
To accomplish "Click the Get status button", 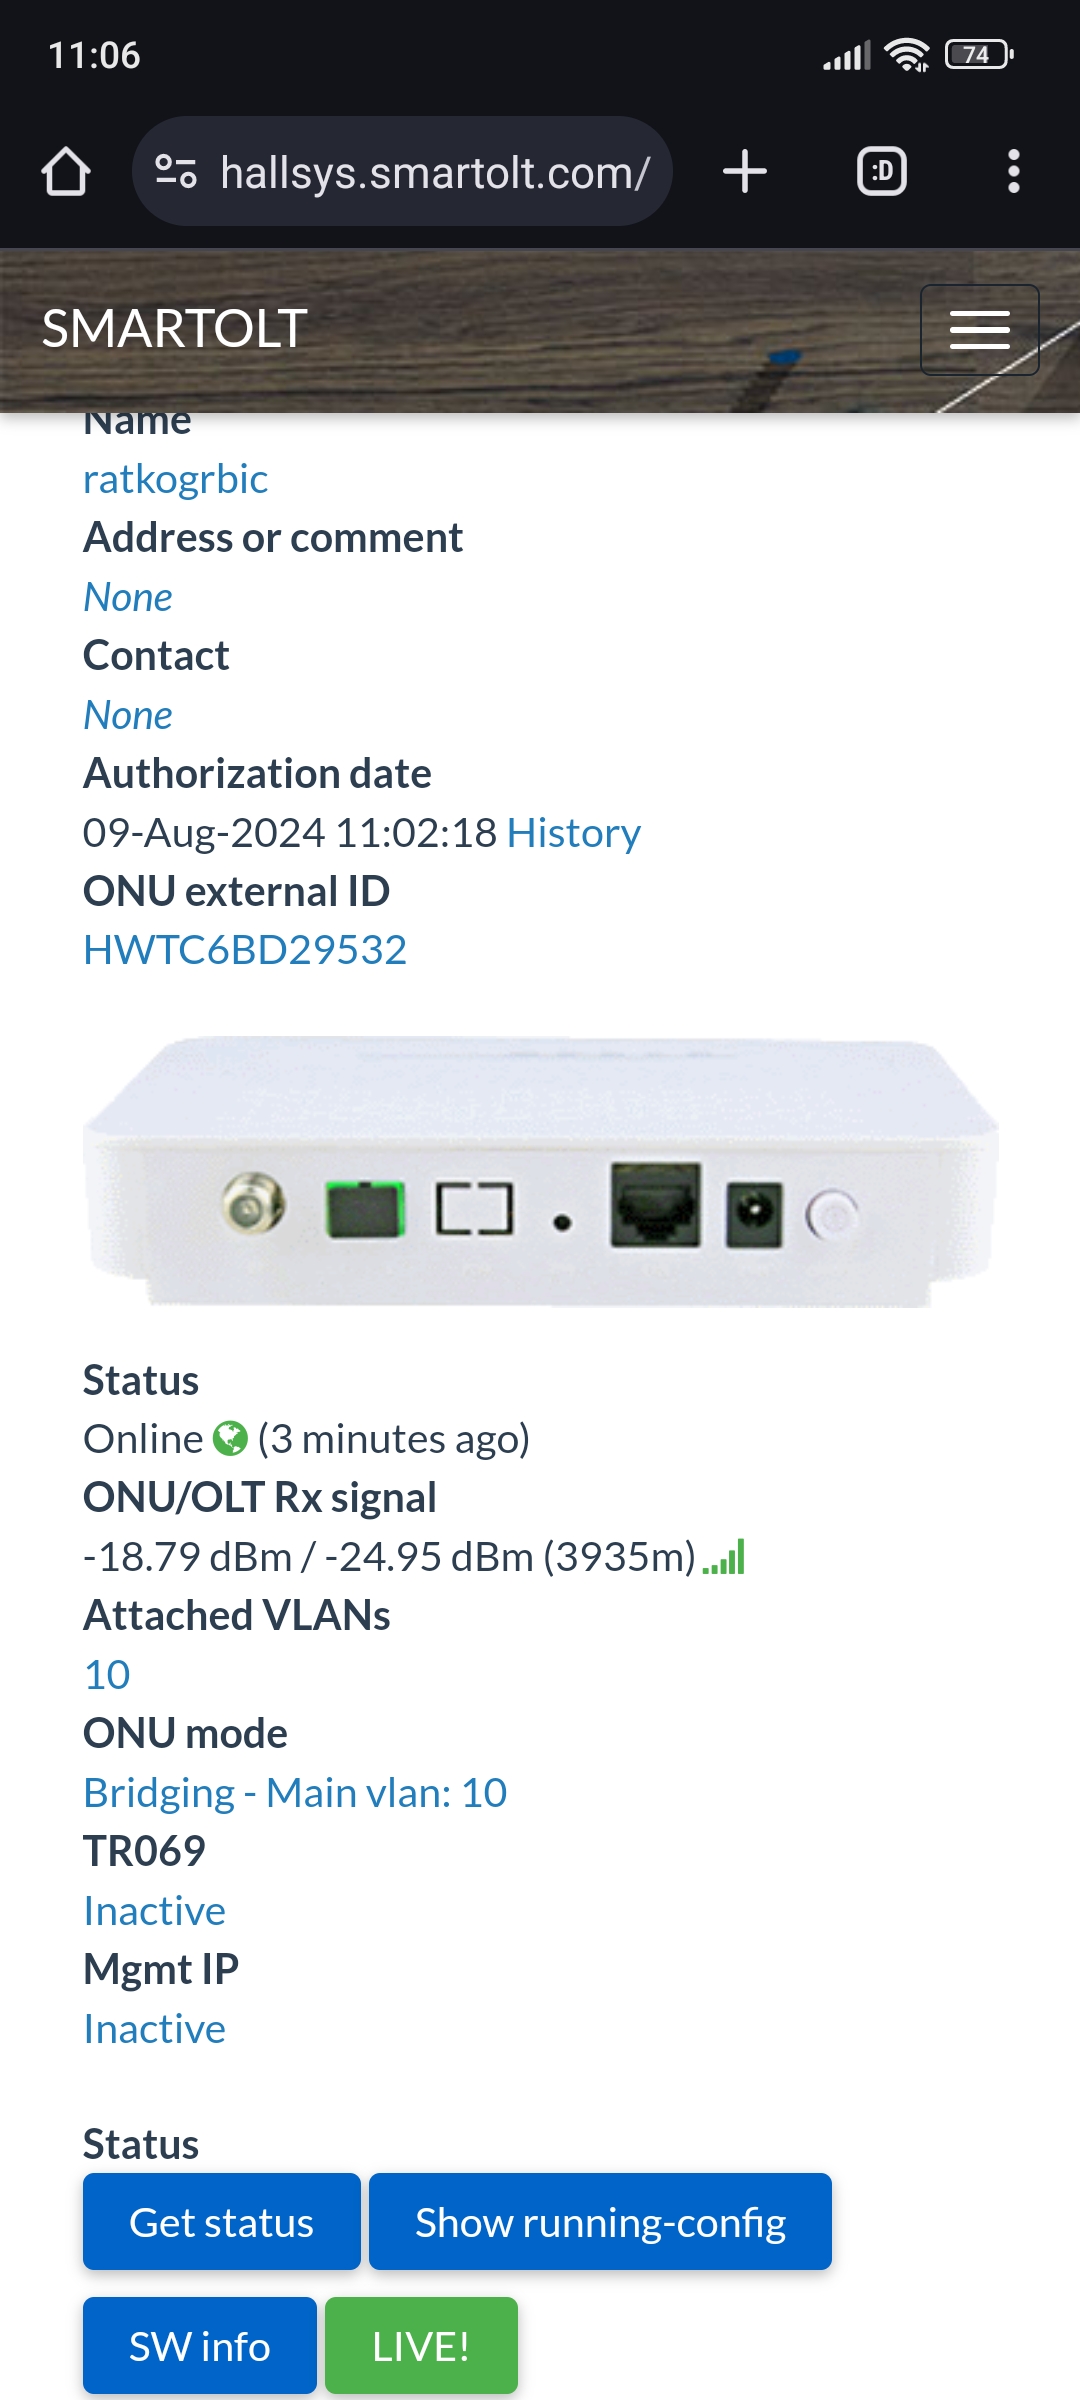I will 222,2222.
